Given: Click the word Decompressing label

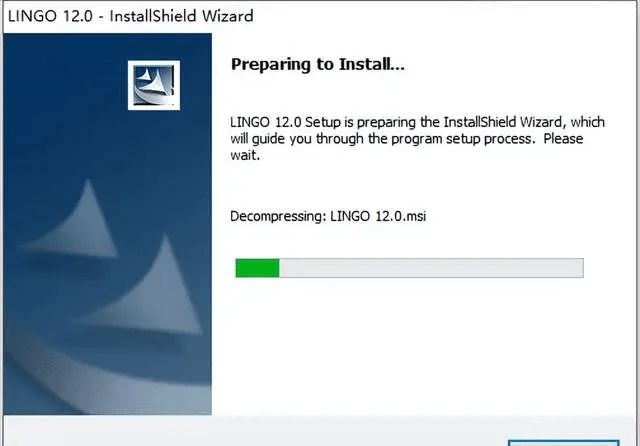Looking at the screenshot, I should click(x=278, y=216).
